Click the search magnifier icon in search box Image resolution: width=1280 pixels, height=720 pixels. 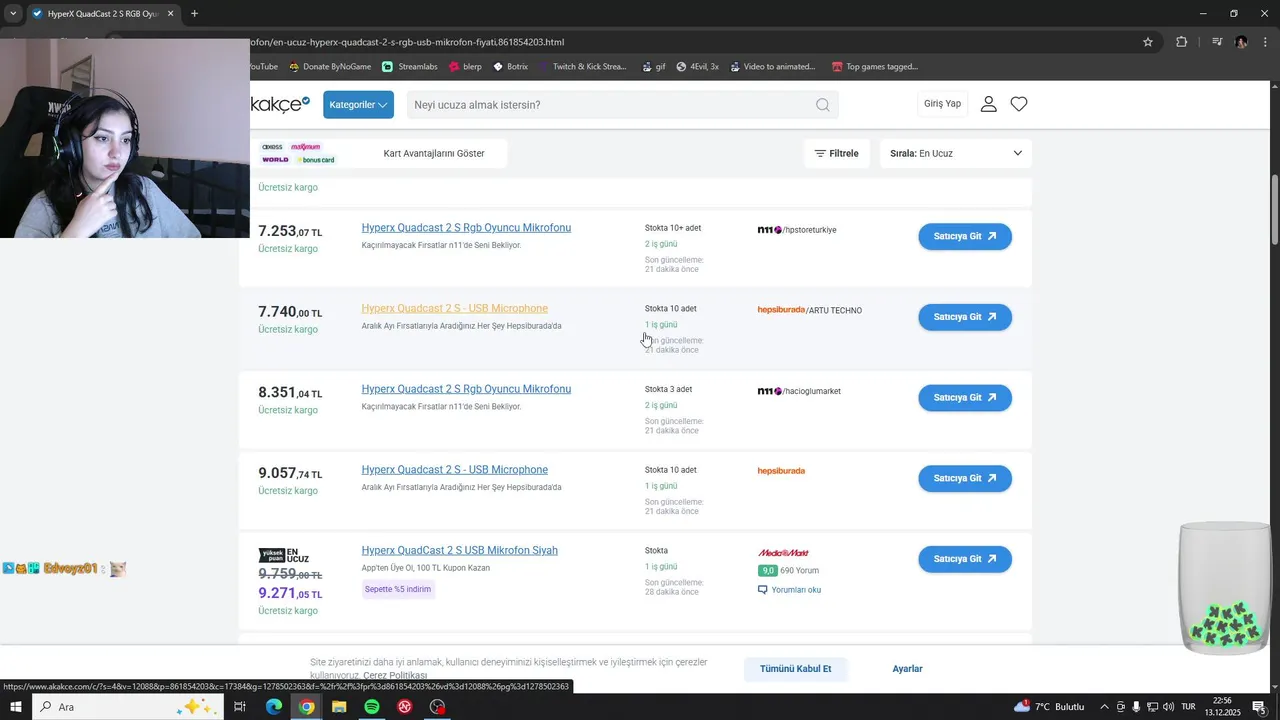point(822,105)
